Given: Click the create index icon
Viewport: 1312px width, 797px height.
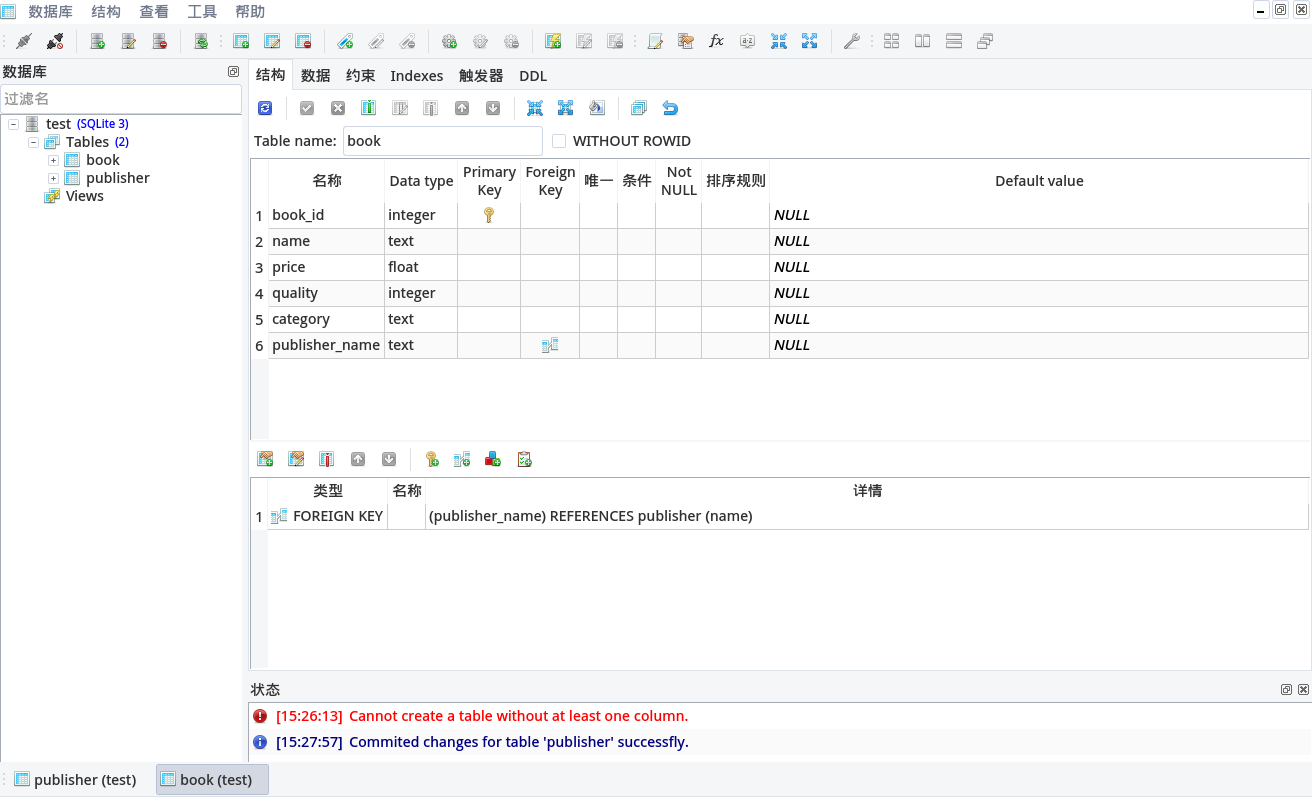Looking at the screenshot, I should [x=344, y=41].
